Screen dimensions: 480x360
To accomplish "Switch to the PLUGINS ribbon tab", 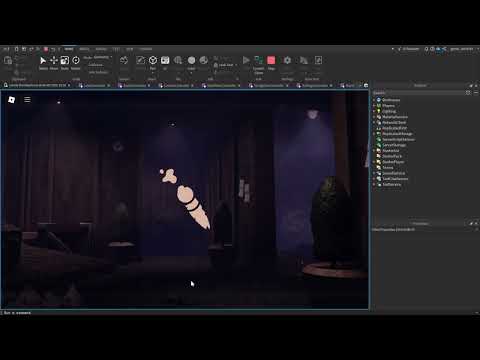I will [146, 49].
